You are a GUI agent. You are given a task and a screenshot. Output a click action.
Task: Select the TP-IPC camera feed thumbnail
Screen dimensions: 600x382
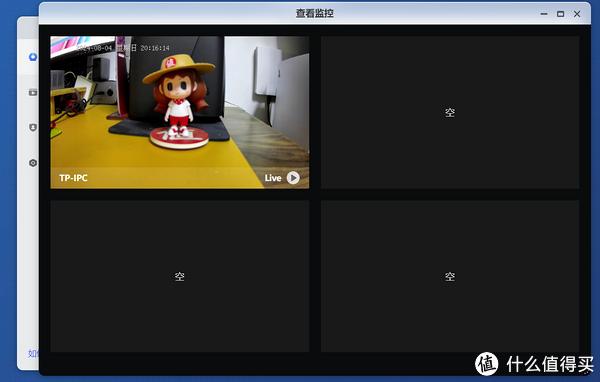tap(180, 112)
